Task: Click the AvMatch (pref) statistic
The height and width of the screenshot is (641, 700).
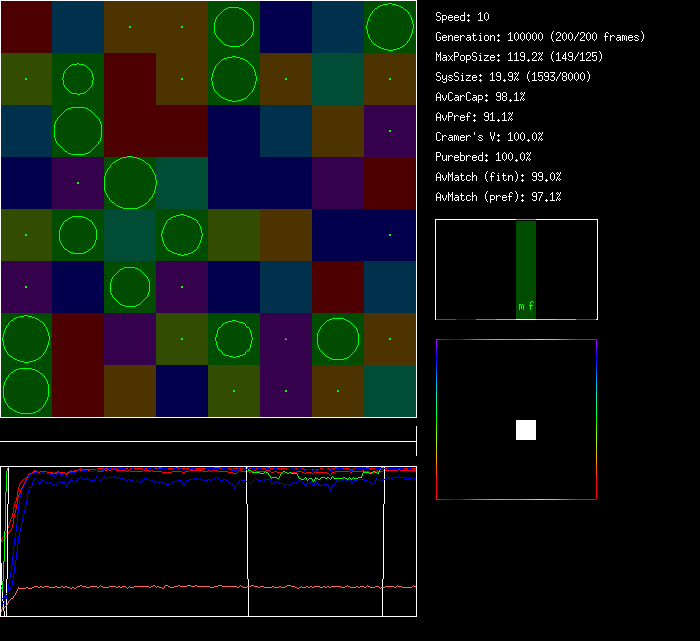Action: pos(498,197)
